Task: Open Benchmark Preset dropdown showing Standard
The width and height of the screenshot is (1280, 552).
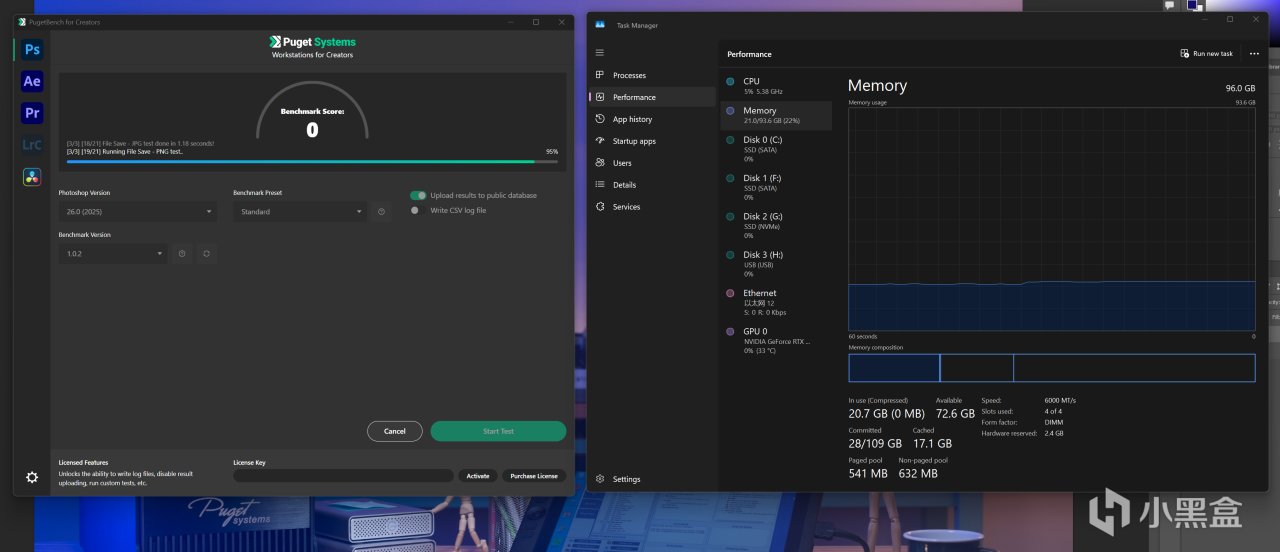Action: click(x=300, y=212)
